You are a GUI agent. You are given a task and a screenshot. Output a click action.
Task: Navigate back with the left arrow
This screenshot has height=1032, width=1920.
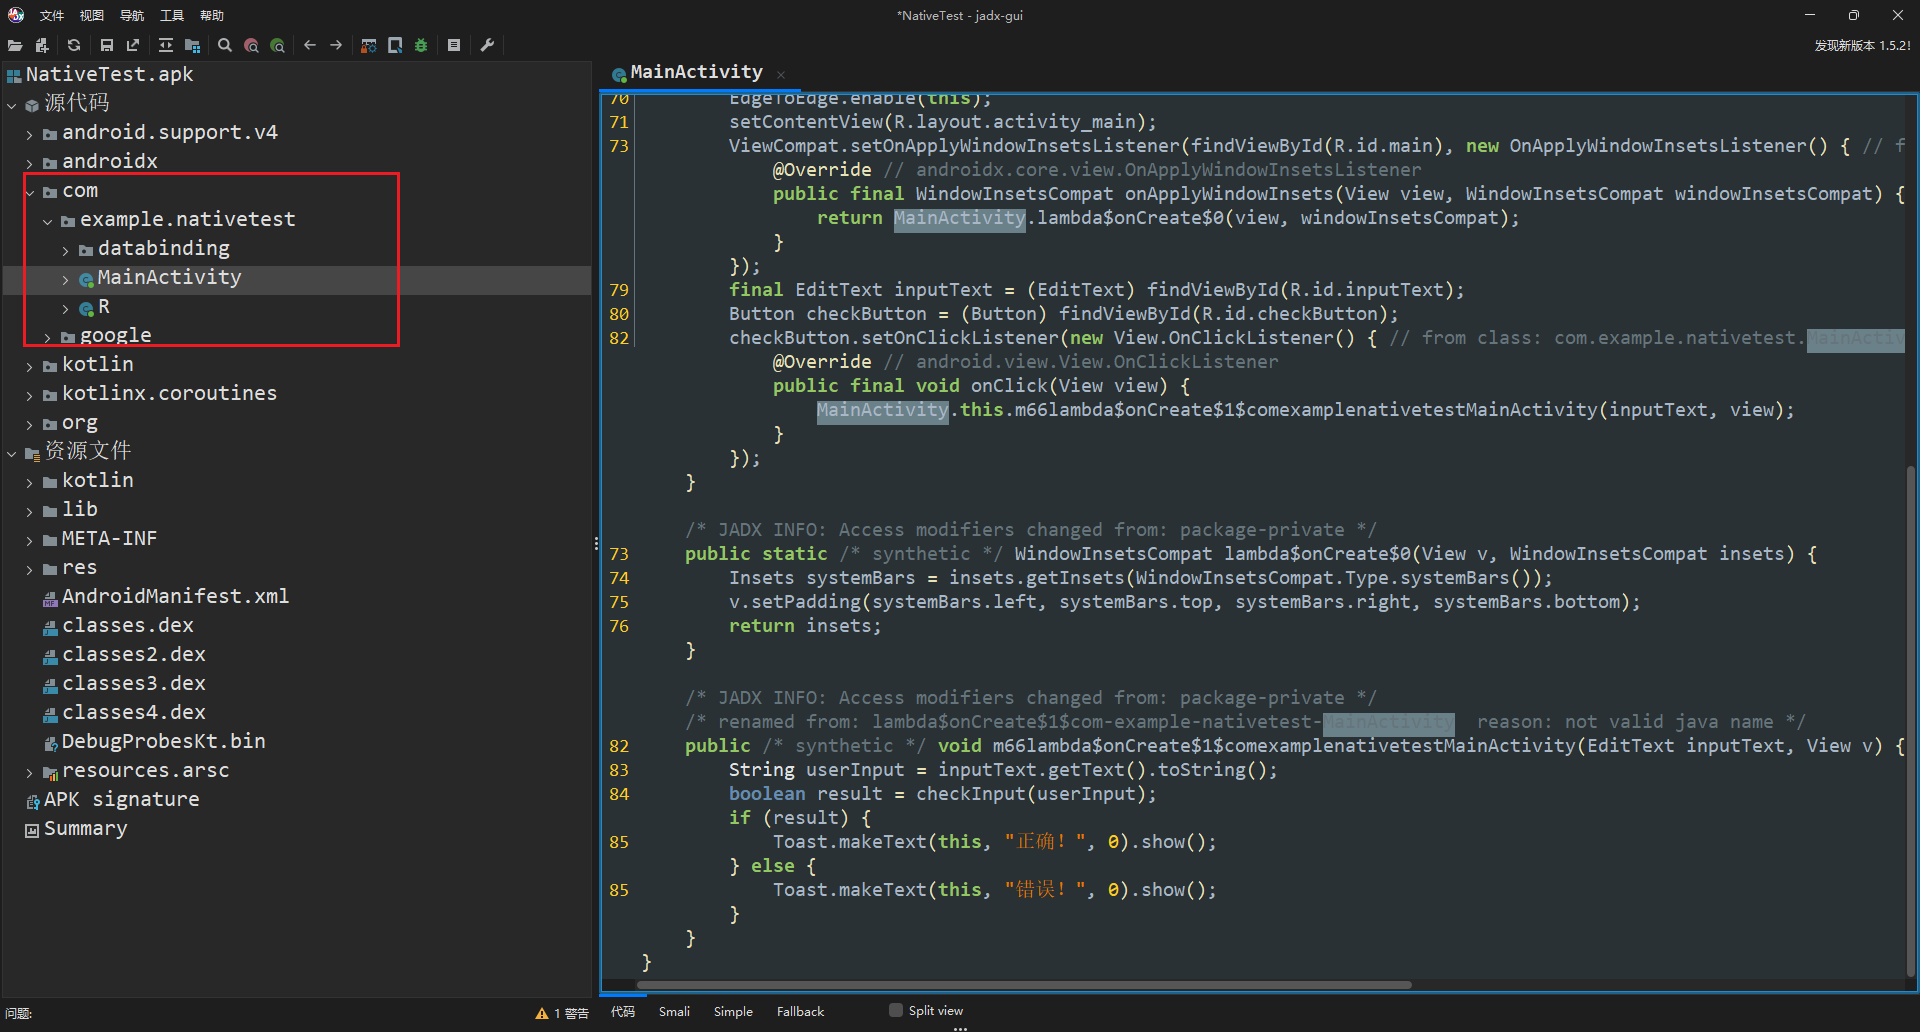click(310, 45)
